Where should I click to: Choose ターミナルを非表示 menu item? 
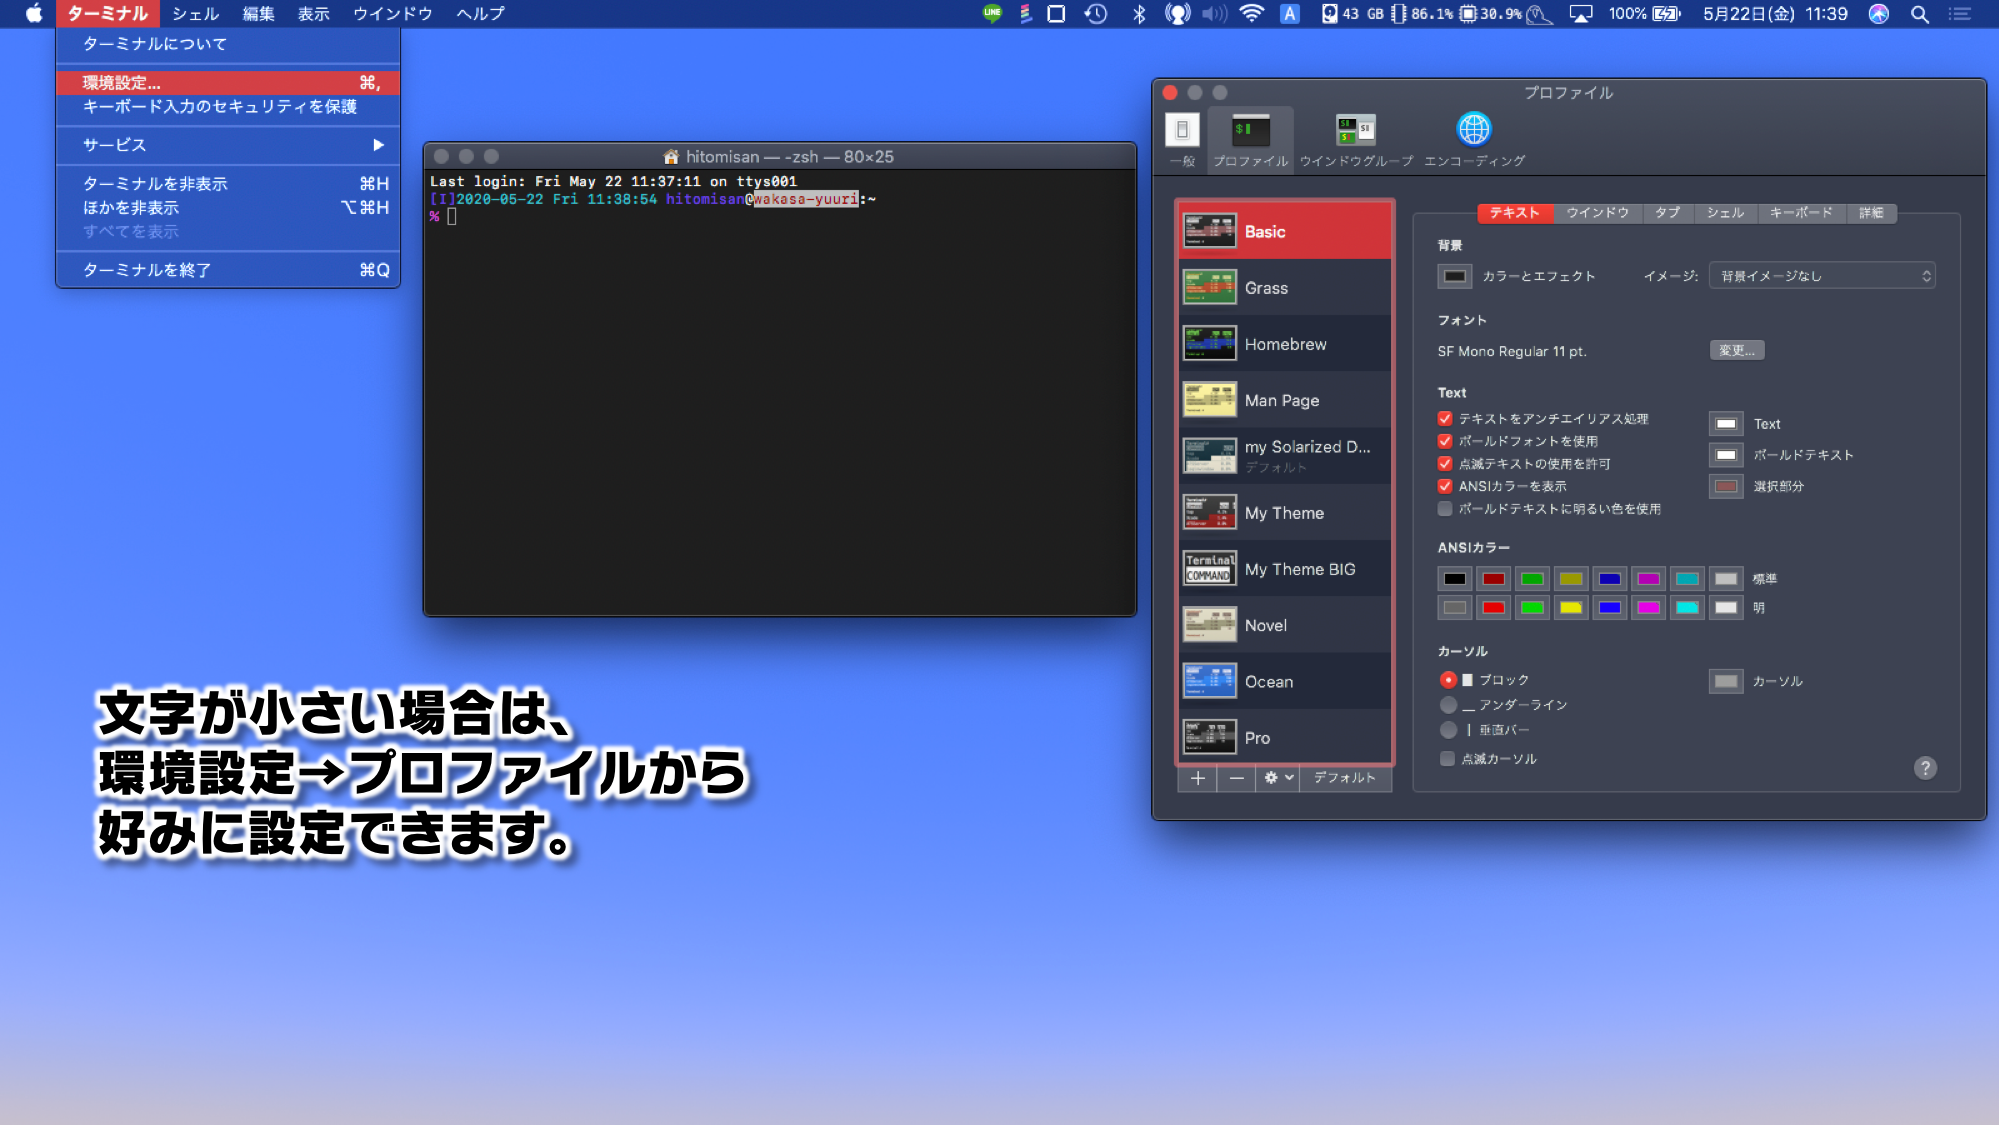tap(228, 184)
